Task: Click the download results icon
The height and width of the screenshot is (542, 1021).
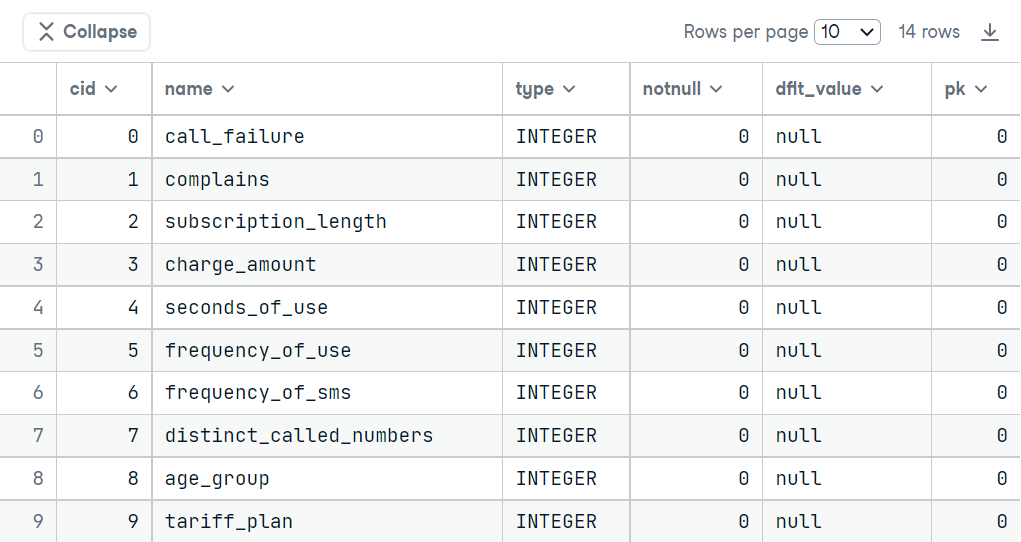Action: 990,32
